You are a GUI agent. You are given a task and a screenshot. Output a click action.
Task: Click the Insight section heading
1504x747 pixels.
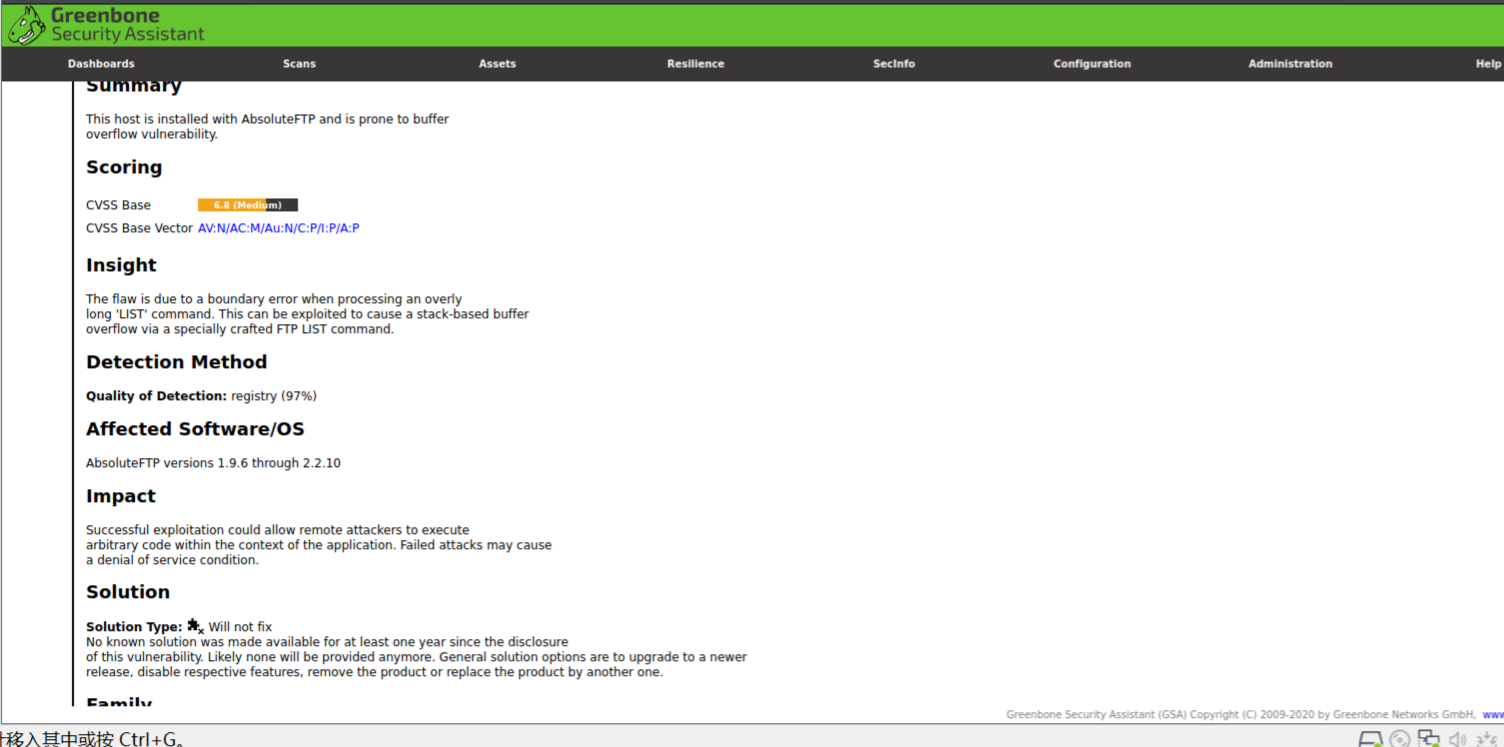121,265
